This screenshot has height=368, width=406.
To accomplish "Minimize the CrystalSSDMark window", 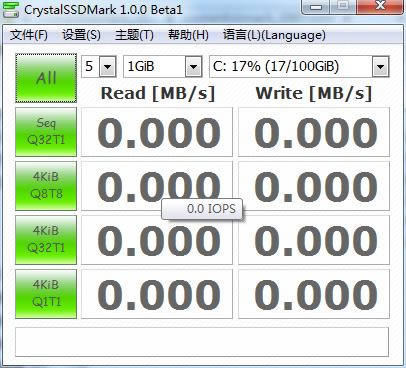I will pyautogui.click(x=316, y=6).
